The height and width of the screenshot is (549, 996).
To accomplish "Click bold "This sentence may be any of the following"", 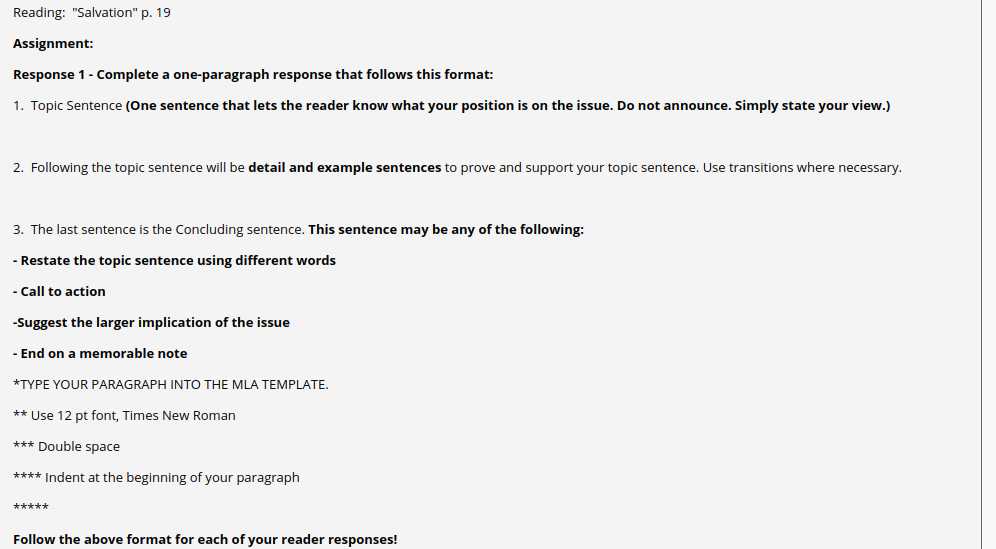I will tap(446, 229).
